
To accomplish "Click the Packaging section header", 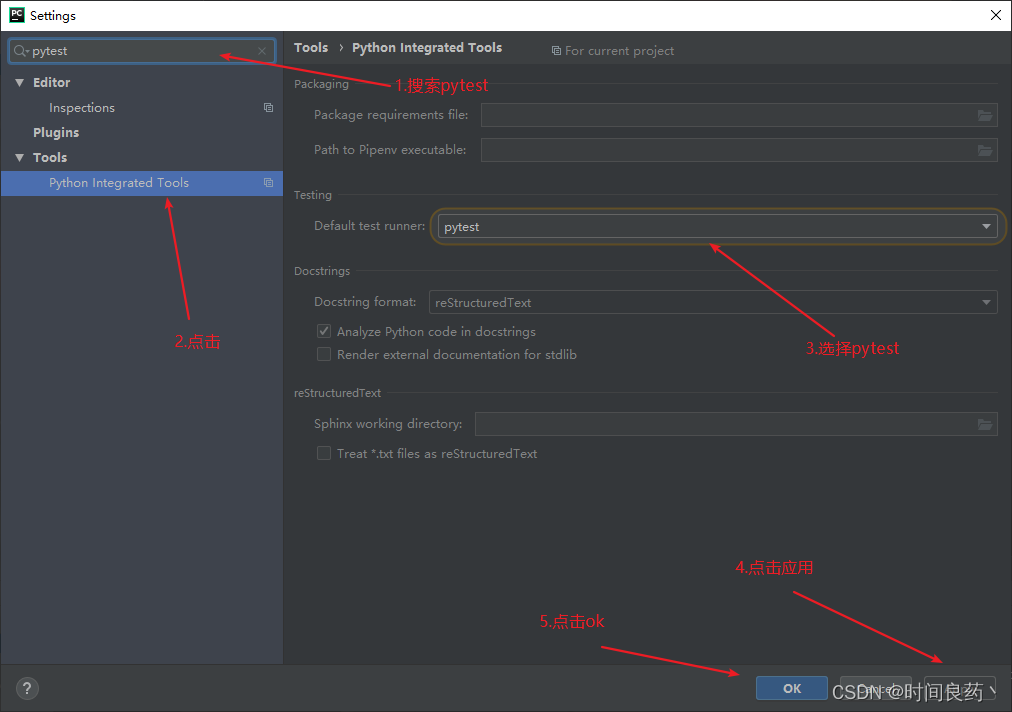I will tap(321, 84).
